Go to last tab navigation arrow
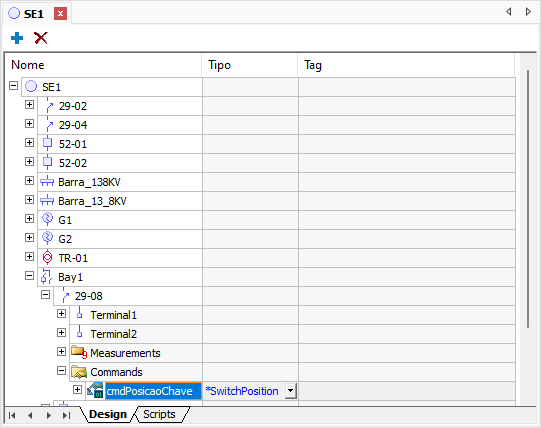This screenshot has height=428, width=541. pyautogui.click(x=67, y=415)
